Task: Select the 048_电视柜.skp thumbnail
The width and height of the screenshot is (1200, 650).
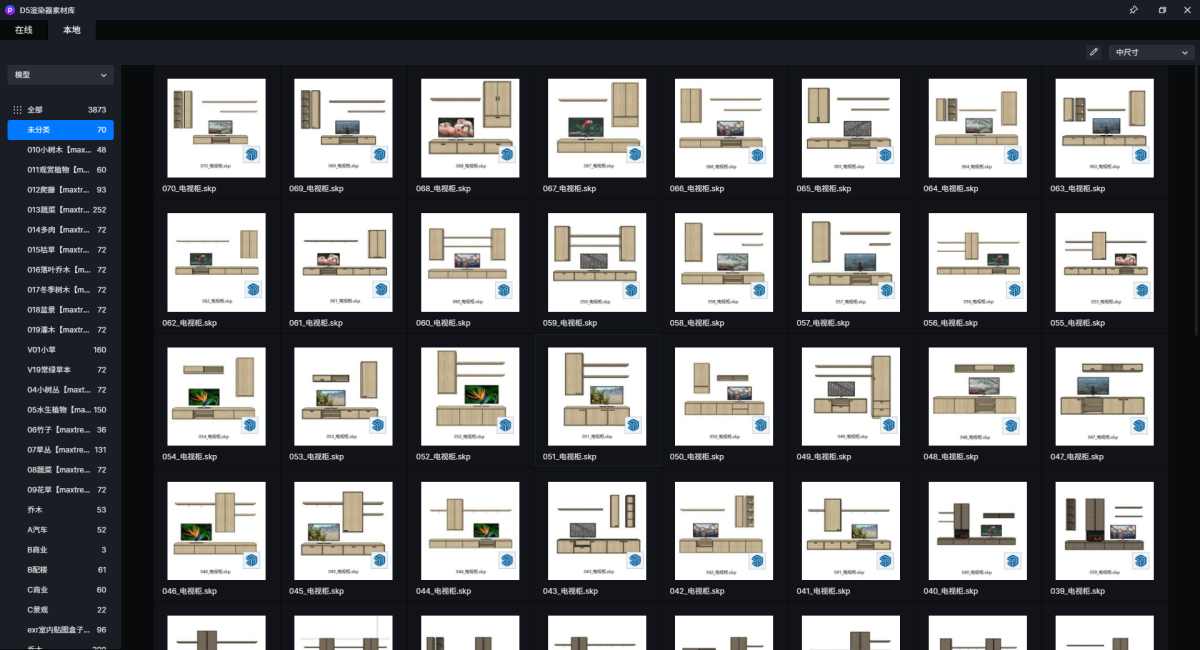Action: coord(978,397)
